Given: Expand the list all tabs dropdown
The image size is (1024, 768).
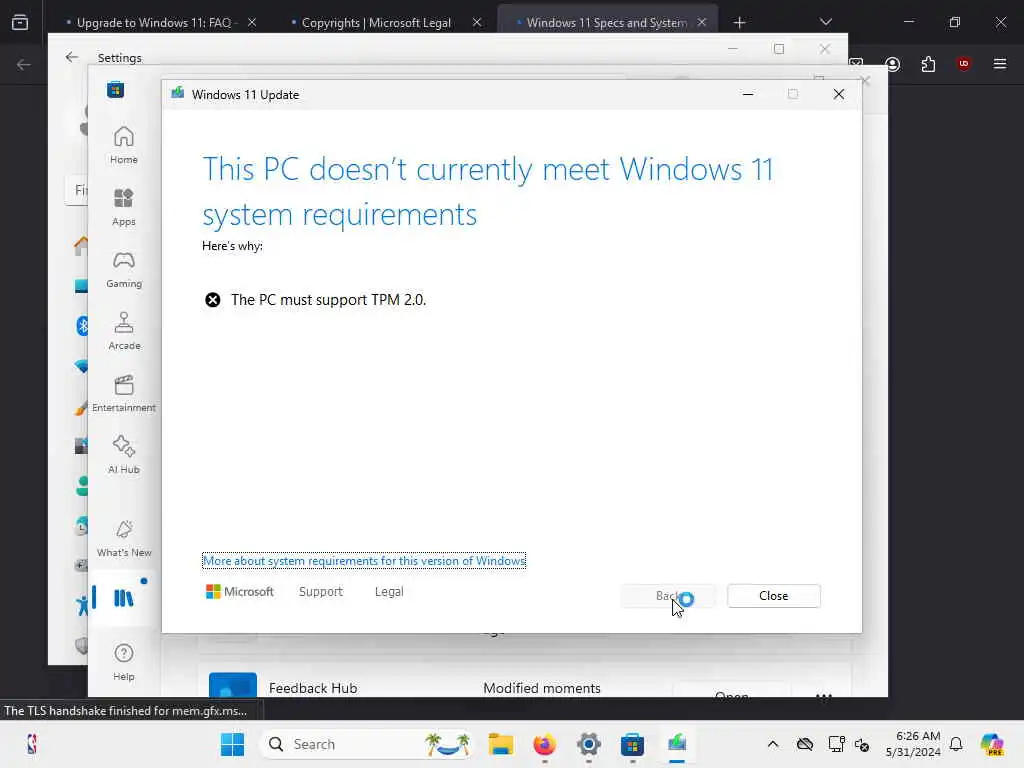Looking at the screenshot, I should [825, 22].
